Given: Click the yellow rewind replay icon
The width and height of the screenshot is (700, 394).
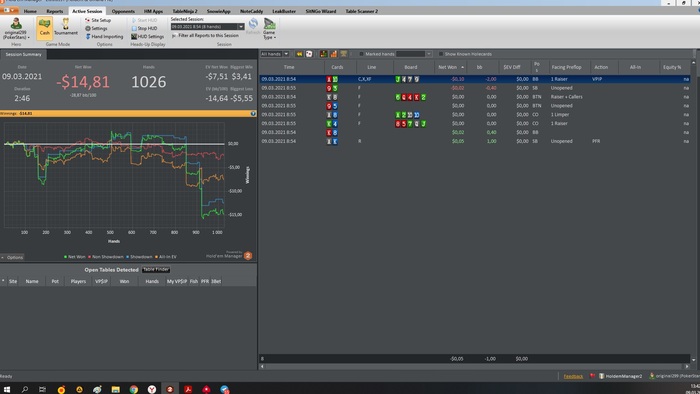Looking at the screenshot, I should (x=299, y=54).
